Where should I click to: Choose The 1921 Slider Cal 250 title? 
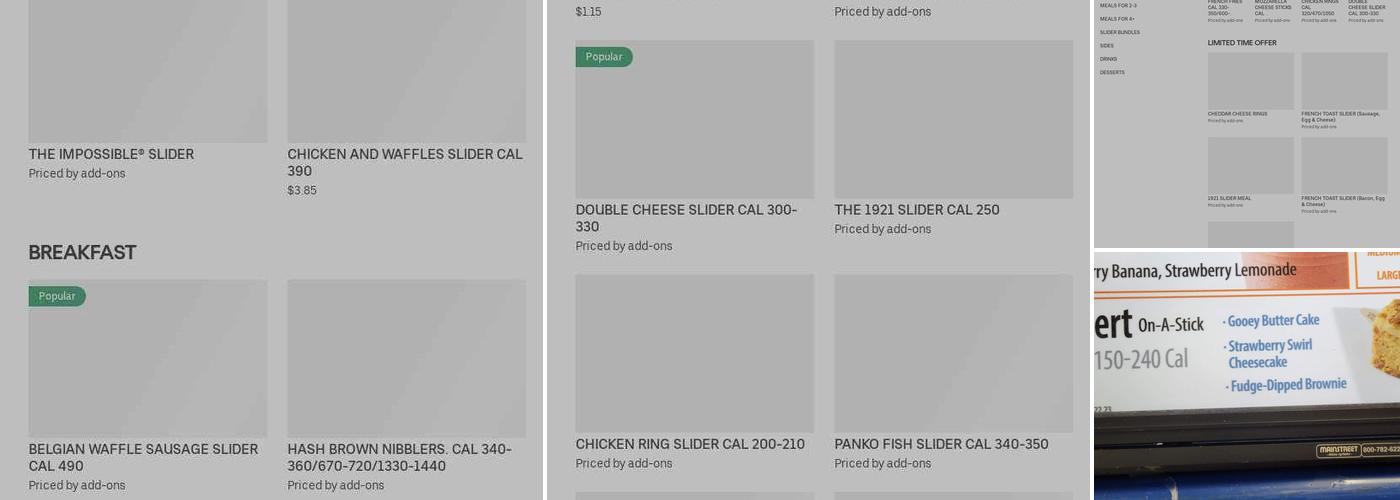point(916,210)
